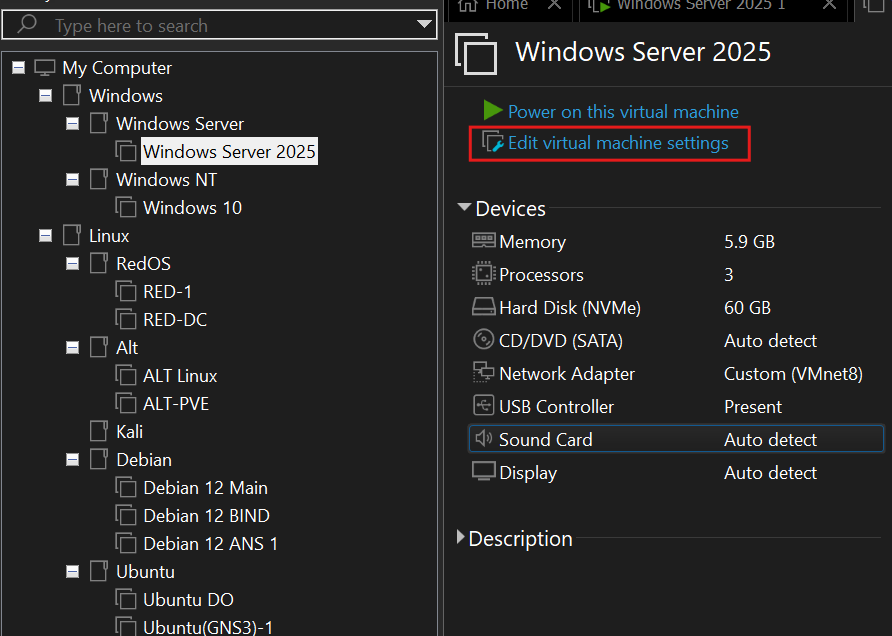This screenshot has width=892, height=636.
Task: Collapse the Debian folder in library
Action: (73, 460)
